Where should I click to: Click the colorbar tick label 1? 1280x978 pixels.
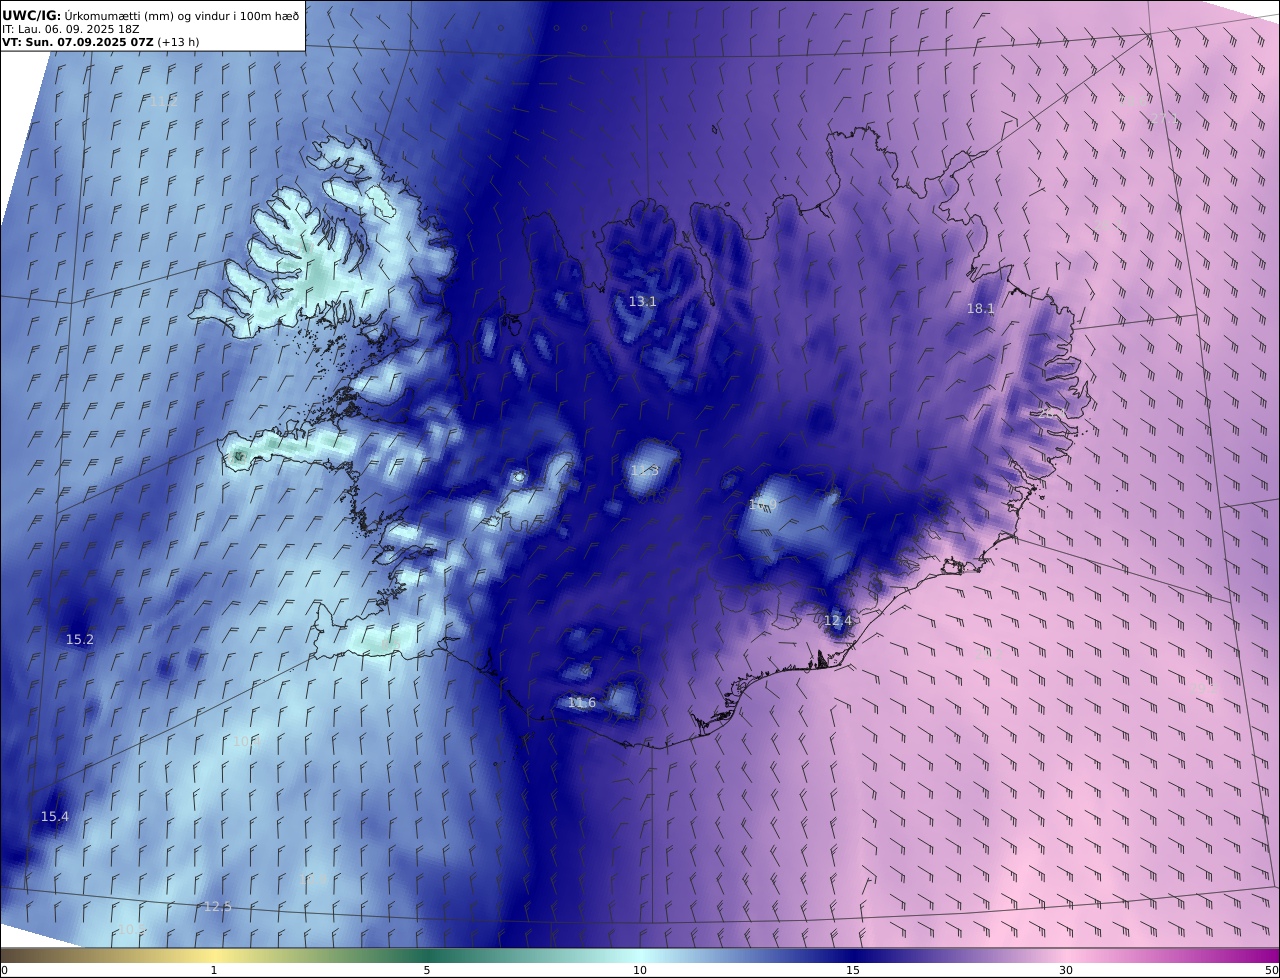213,970
